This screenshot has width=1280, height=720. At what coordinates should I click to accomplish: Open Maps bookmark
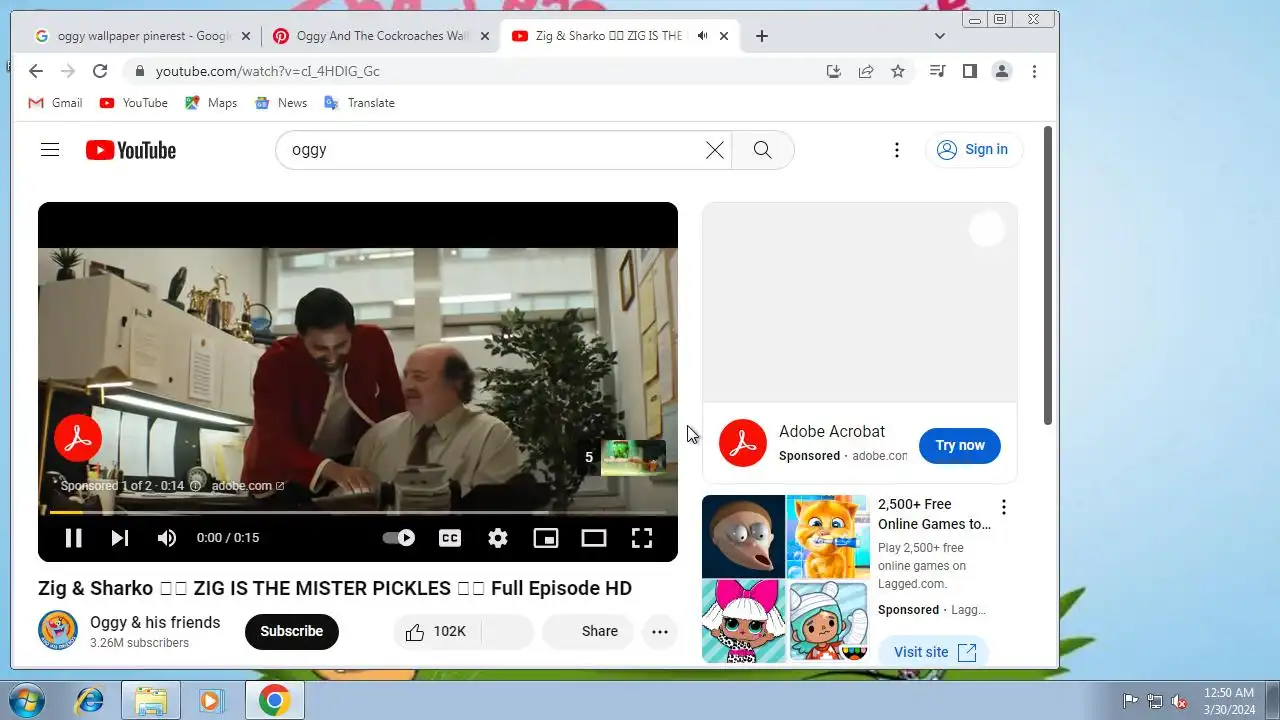click(211, 103)
